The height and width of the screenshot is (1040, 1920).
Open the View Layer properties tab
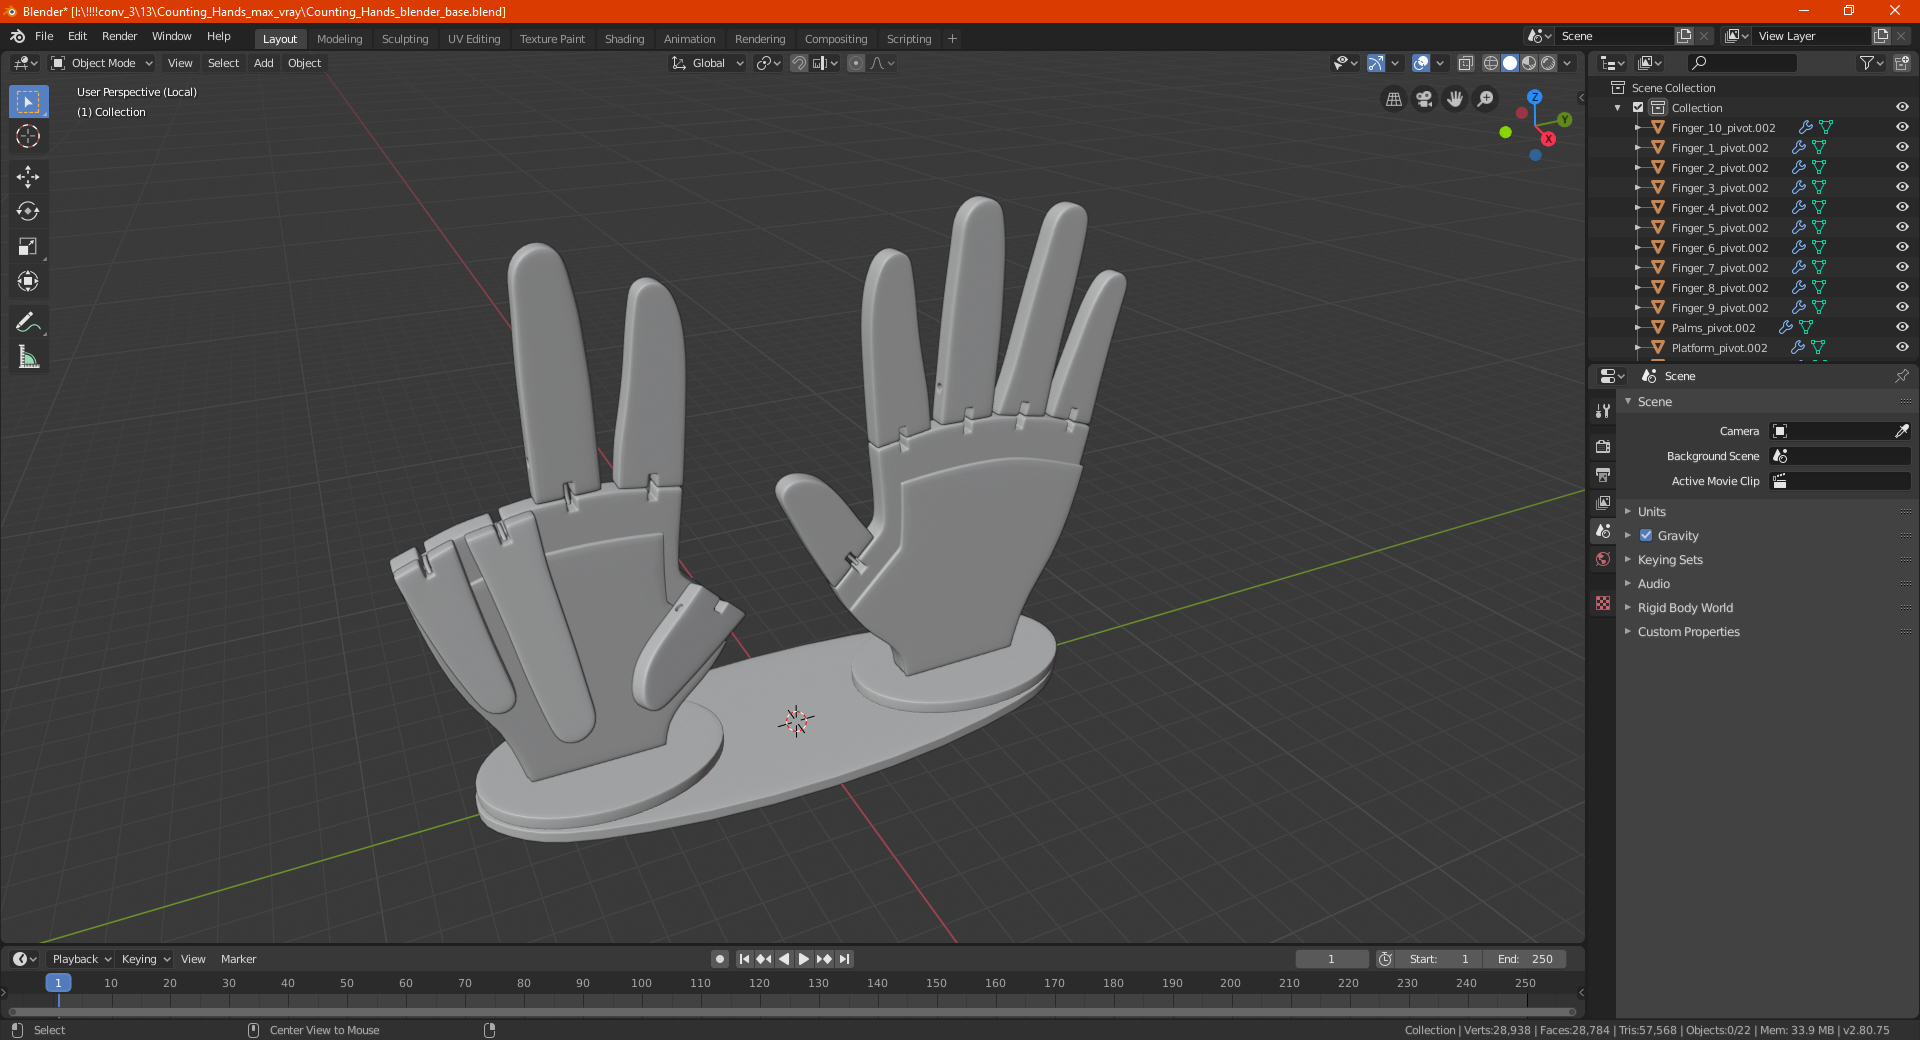[x=1603, y=502]
